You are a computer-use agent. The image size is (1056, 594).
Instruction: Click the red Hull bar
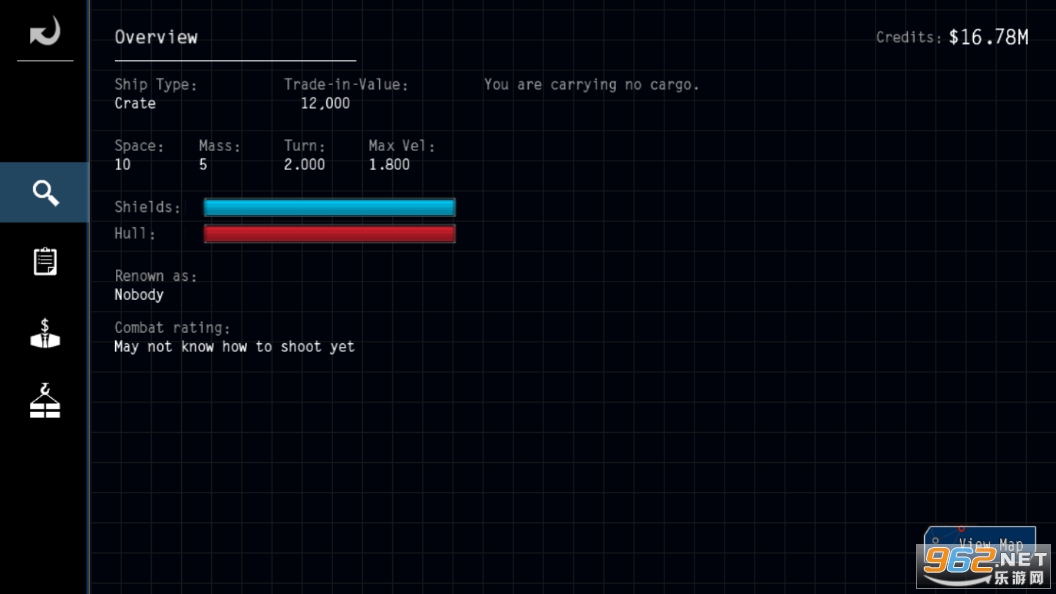click(329, 234)
